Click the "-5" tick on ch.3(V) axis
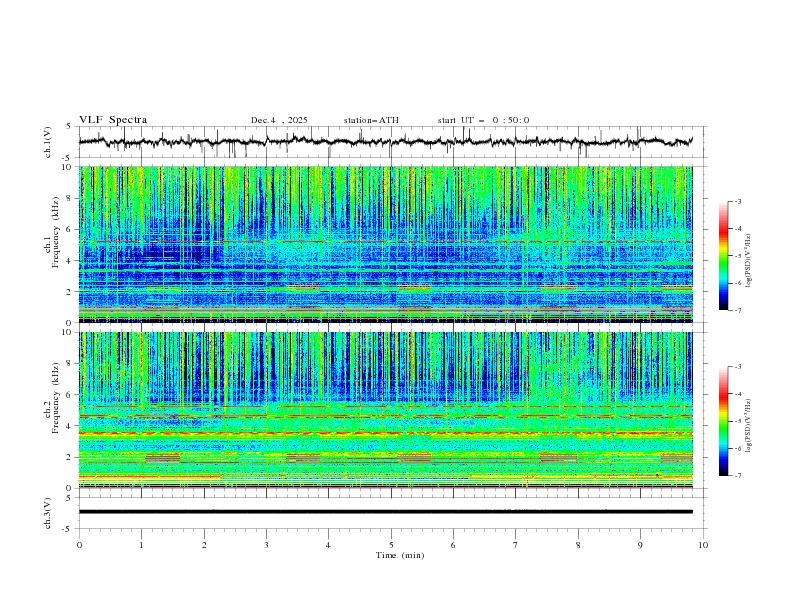Viewport: 792px width, 612px height. (67, 529)
